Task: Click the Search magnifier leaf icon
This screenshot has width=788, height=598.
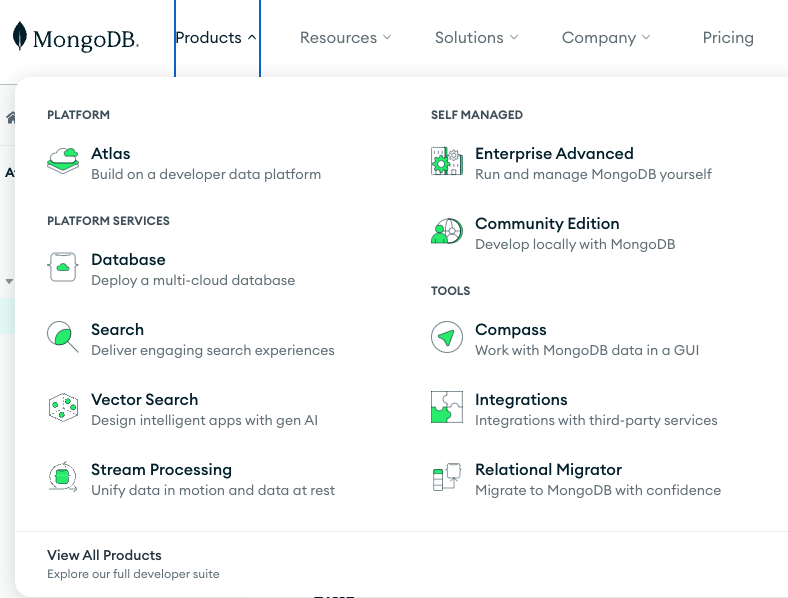Action: pyautogui.click(x=63, y=337)
